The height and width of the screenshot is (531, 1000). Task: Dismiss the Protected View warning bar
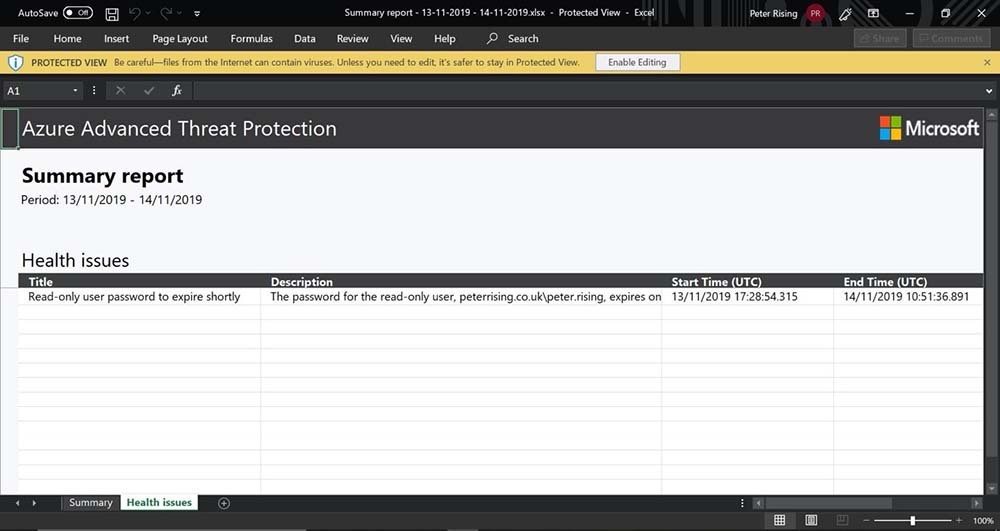[x=987, y=62]
